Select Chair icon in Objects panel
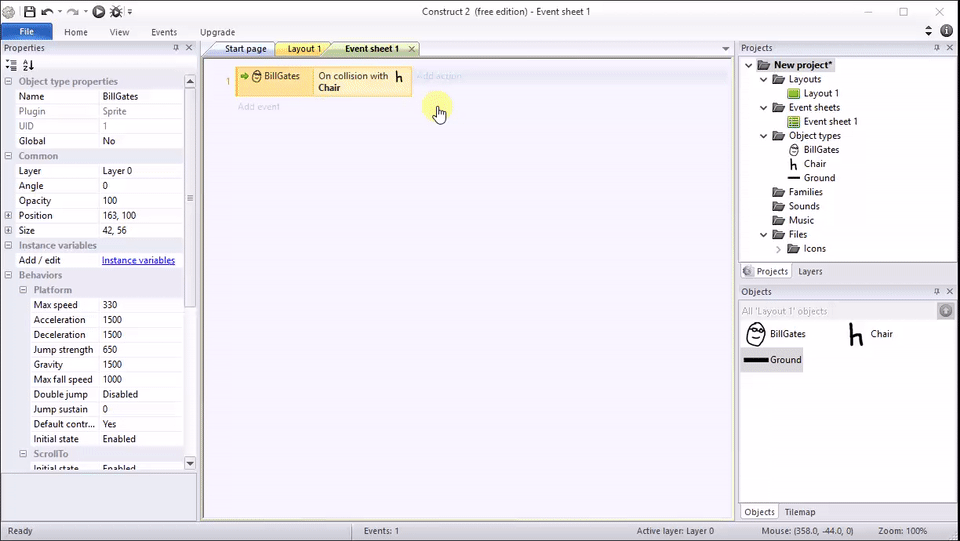The width and height of the screenshot is (960, 541). tap(855, 334)
